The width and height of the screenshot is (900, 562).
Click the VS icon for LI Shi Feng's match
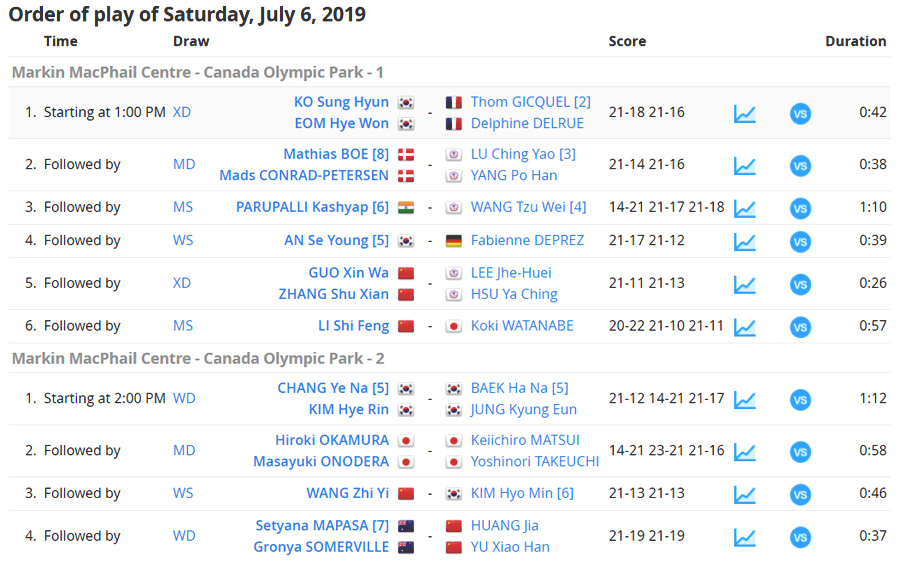[800, 327]
